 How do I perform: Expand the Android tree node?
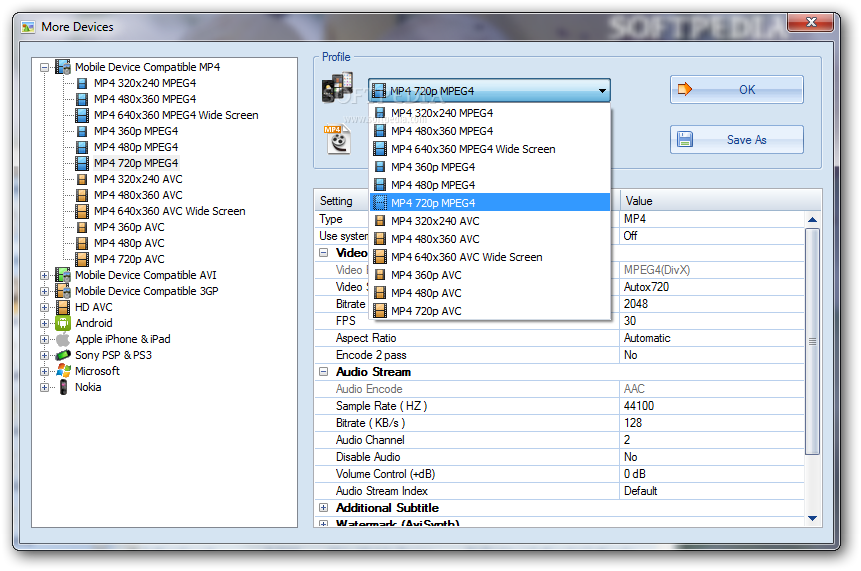pyautogui.click(x=44, y=323)
